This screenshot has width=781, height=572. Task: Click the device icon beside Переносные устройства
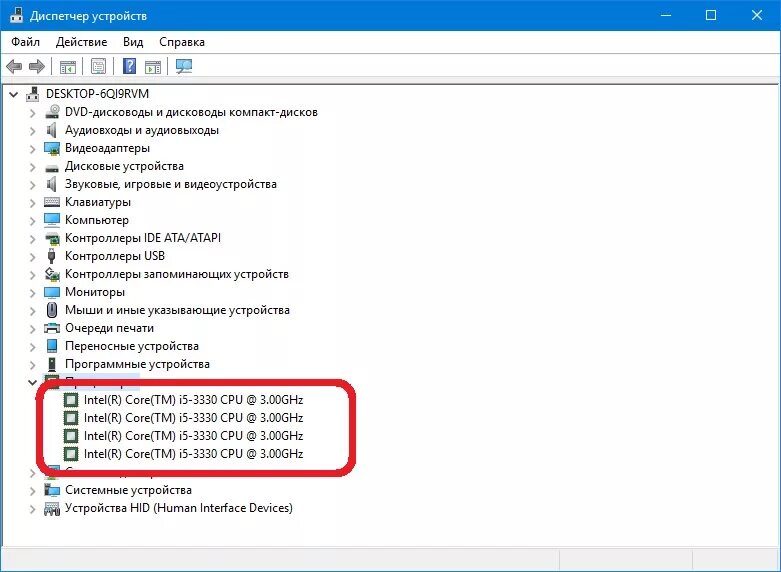52,346
